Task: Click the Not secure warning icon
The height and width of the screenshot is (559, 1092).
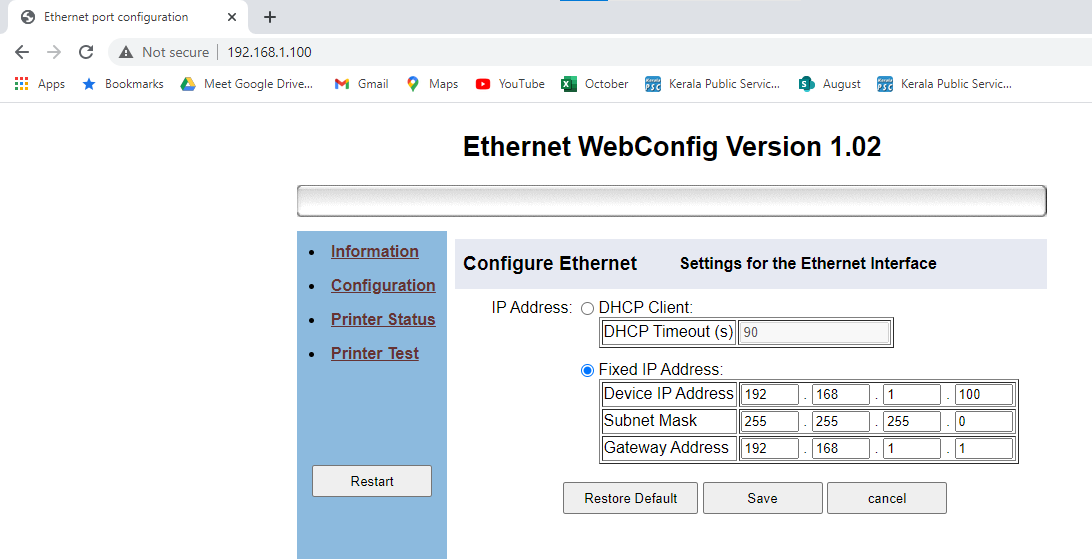Action: pyautogui.click(x=126, y=52)
